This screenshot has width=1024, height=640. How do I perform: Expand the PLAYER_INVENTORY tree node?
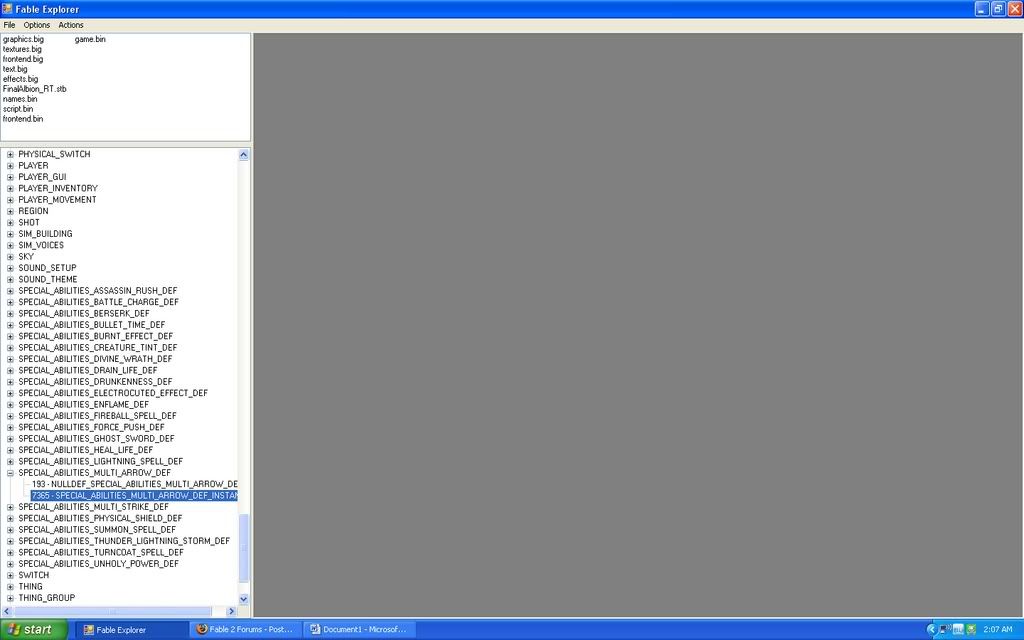tap(10, 189)
